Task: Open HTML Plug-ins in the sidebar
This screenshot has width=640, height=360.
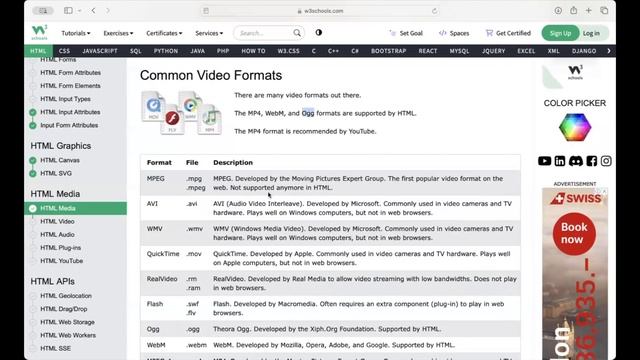Action: pyautogui.click(x=60, y=248)
